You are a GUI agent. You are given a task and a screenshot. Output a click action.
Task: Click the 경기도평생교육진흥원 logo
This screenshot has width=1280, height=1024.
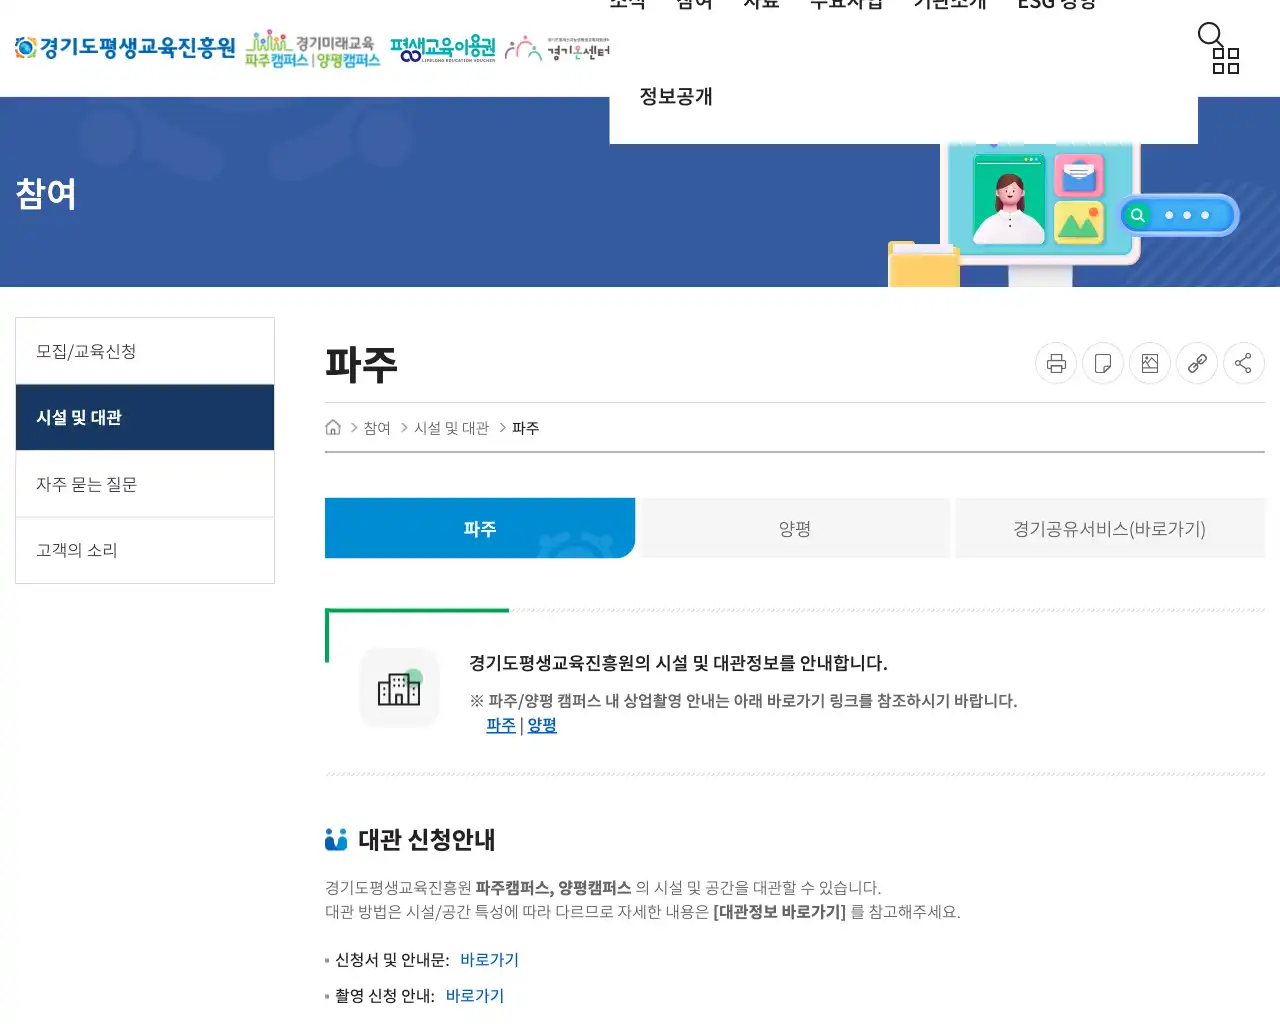tap(125, 47)
